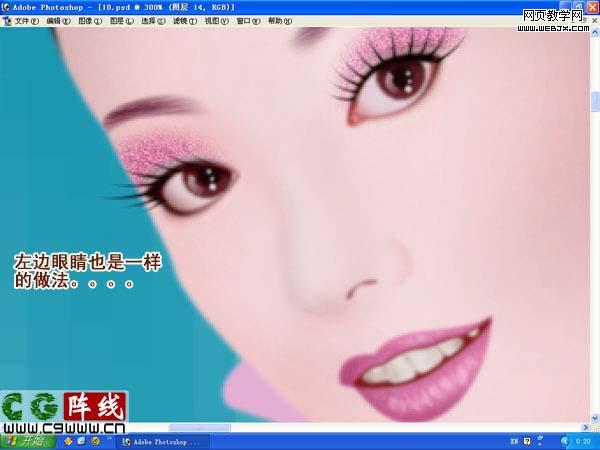Open the 滤镜(T) Filter menu
This screenshot has height=450, width=600.
185,21
